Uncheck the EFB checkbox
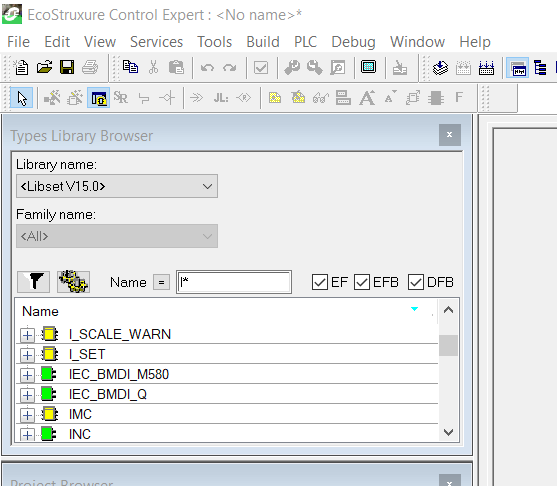Screen dimensions: 557x486 click(362, 282)
